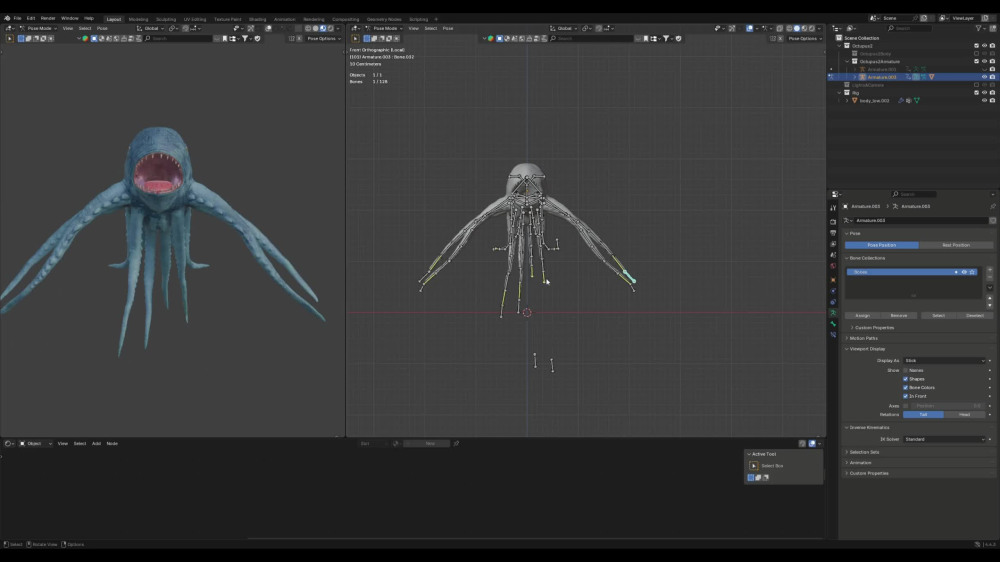Hide the Rig collection with eye icon
Screen dimensions: 1000x562
coord(984,92)
